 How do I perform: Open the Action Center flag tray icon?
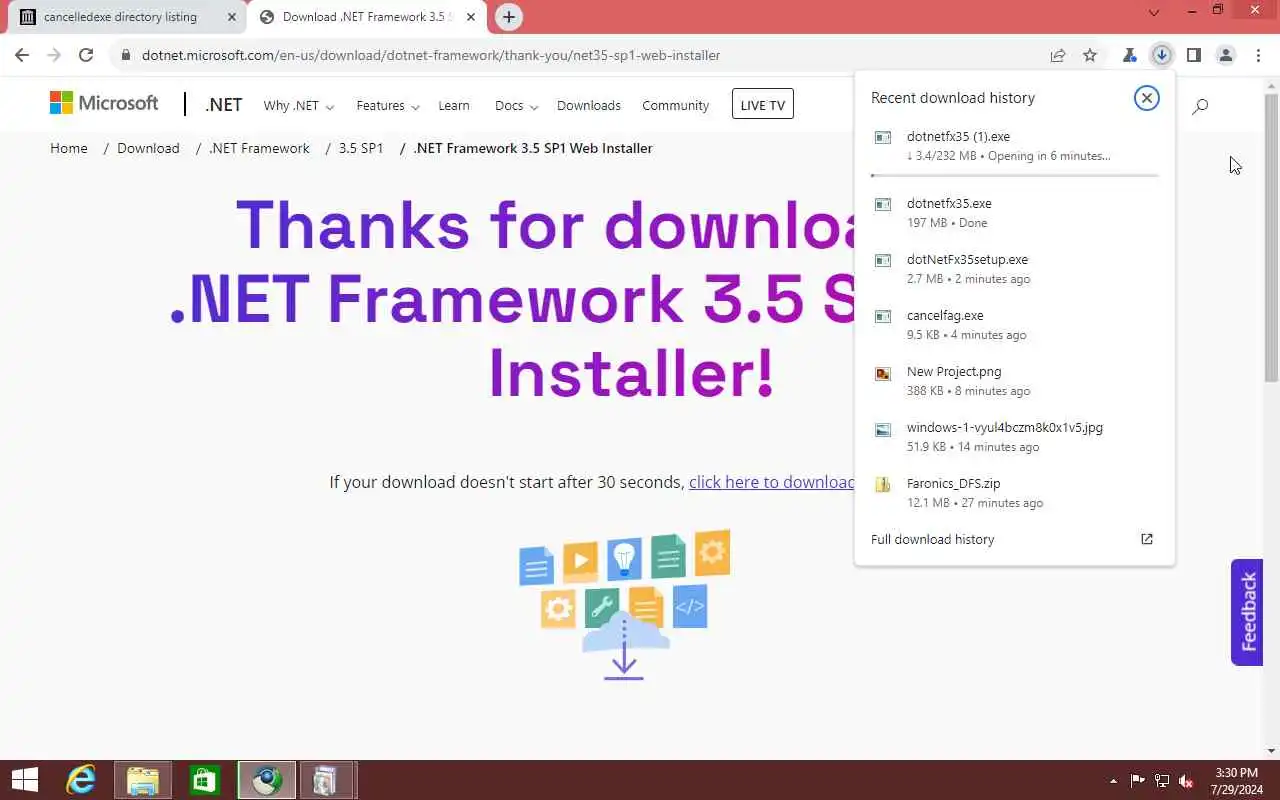point(1138,781)
